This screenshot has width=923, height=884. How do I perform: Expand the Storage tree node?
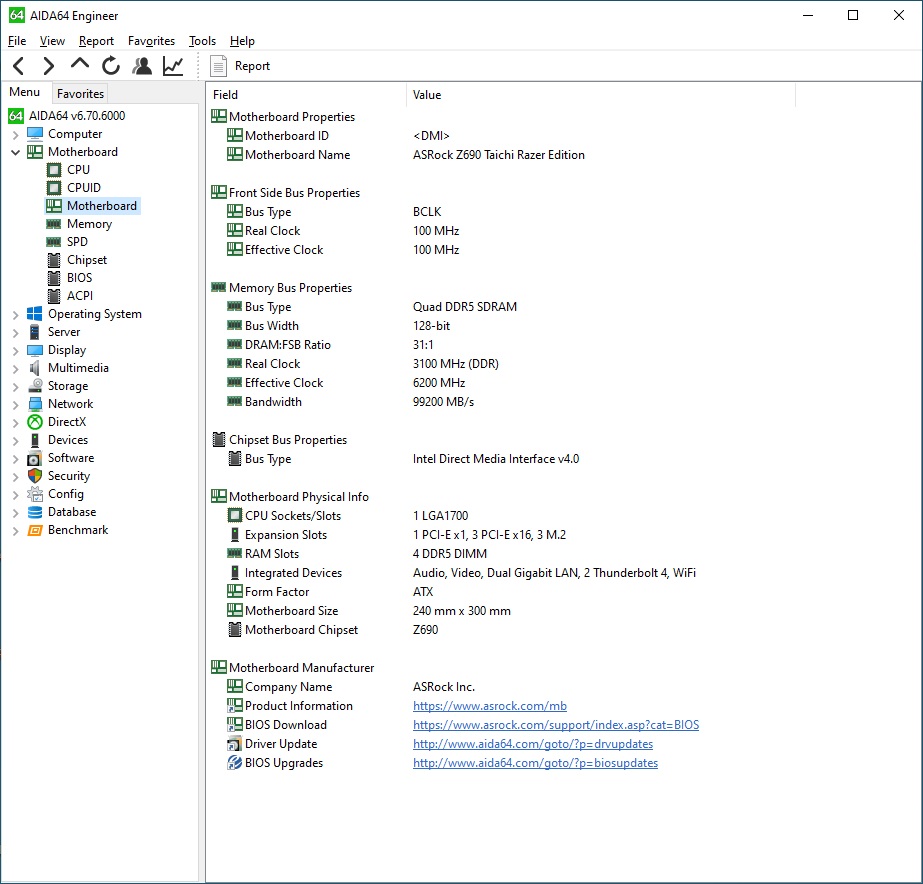[x=16, y=387]
